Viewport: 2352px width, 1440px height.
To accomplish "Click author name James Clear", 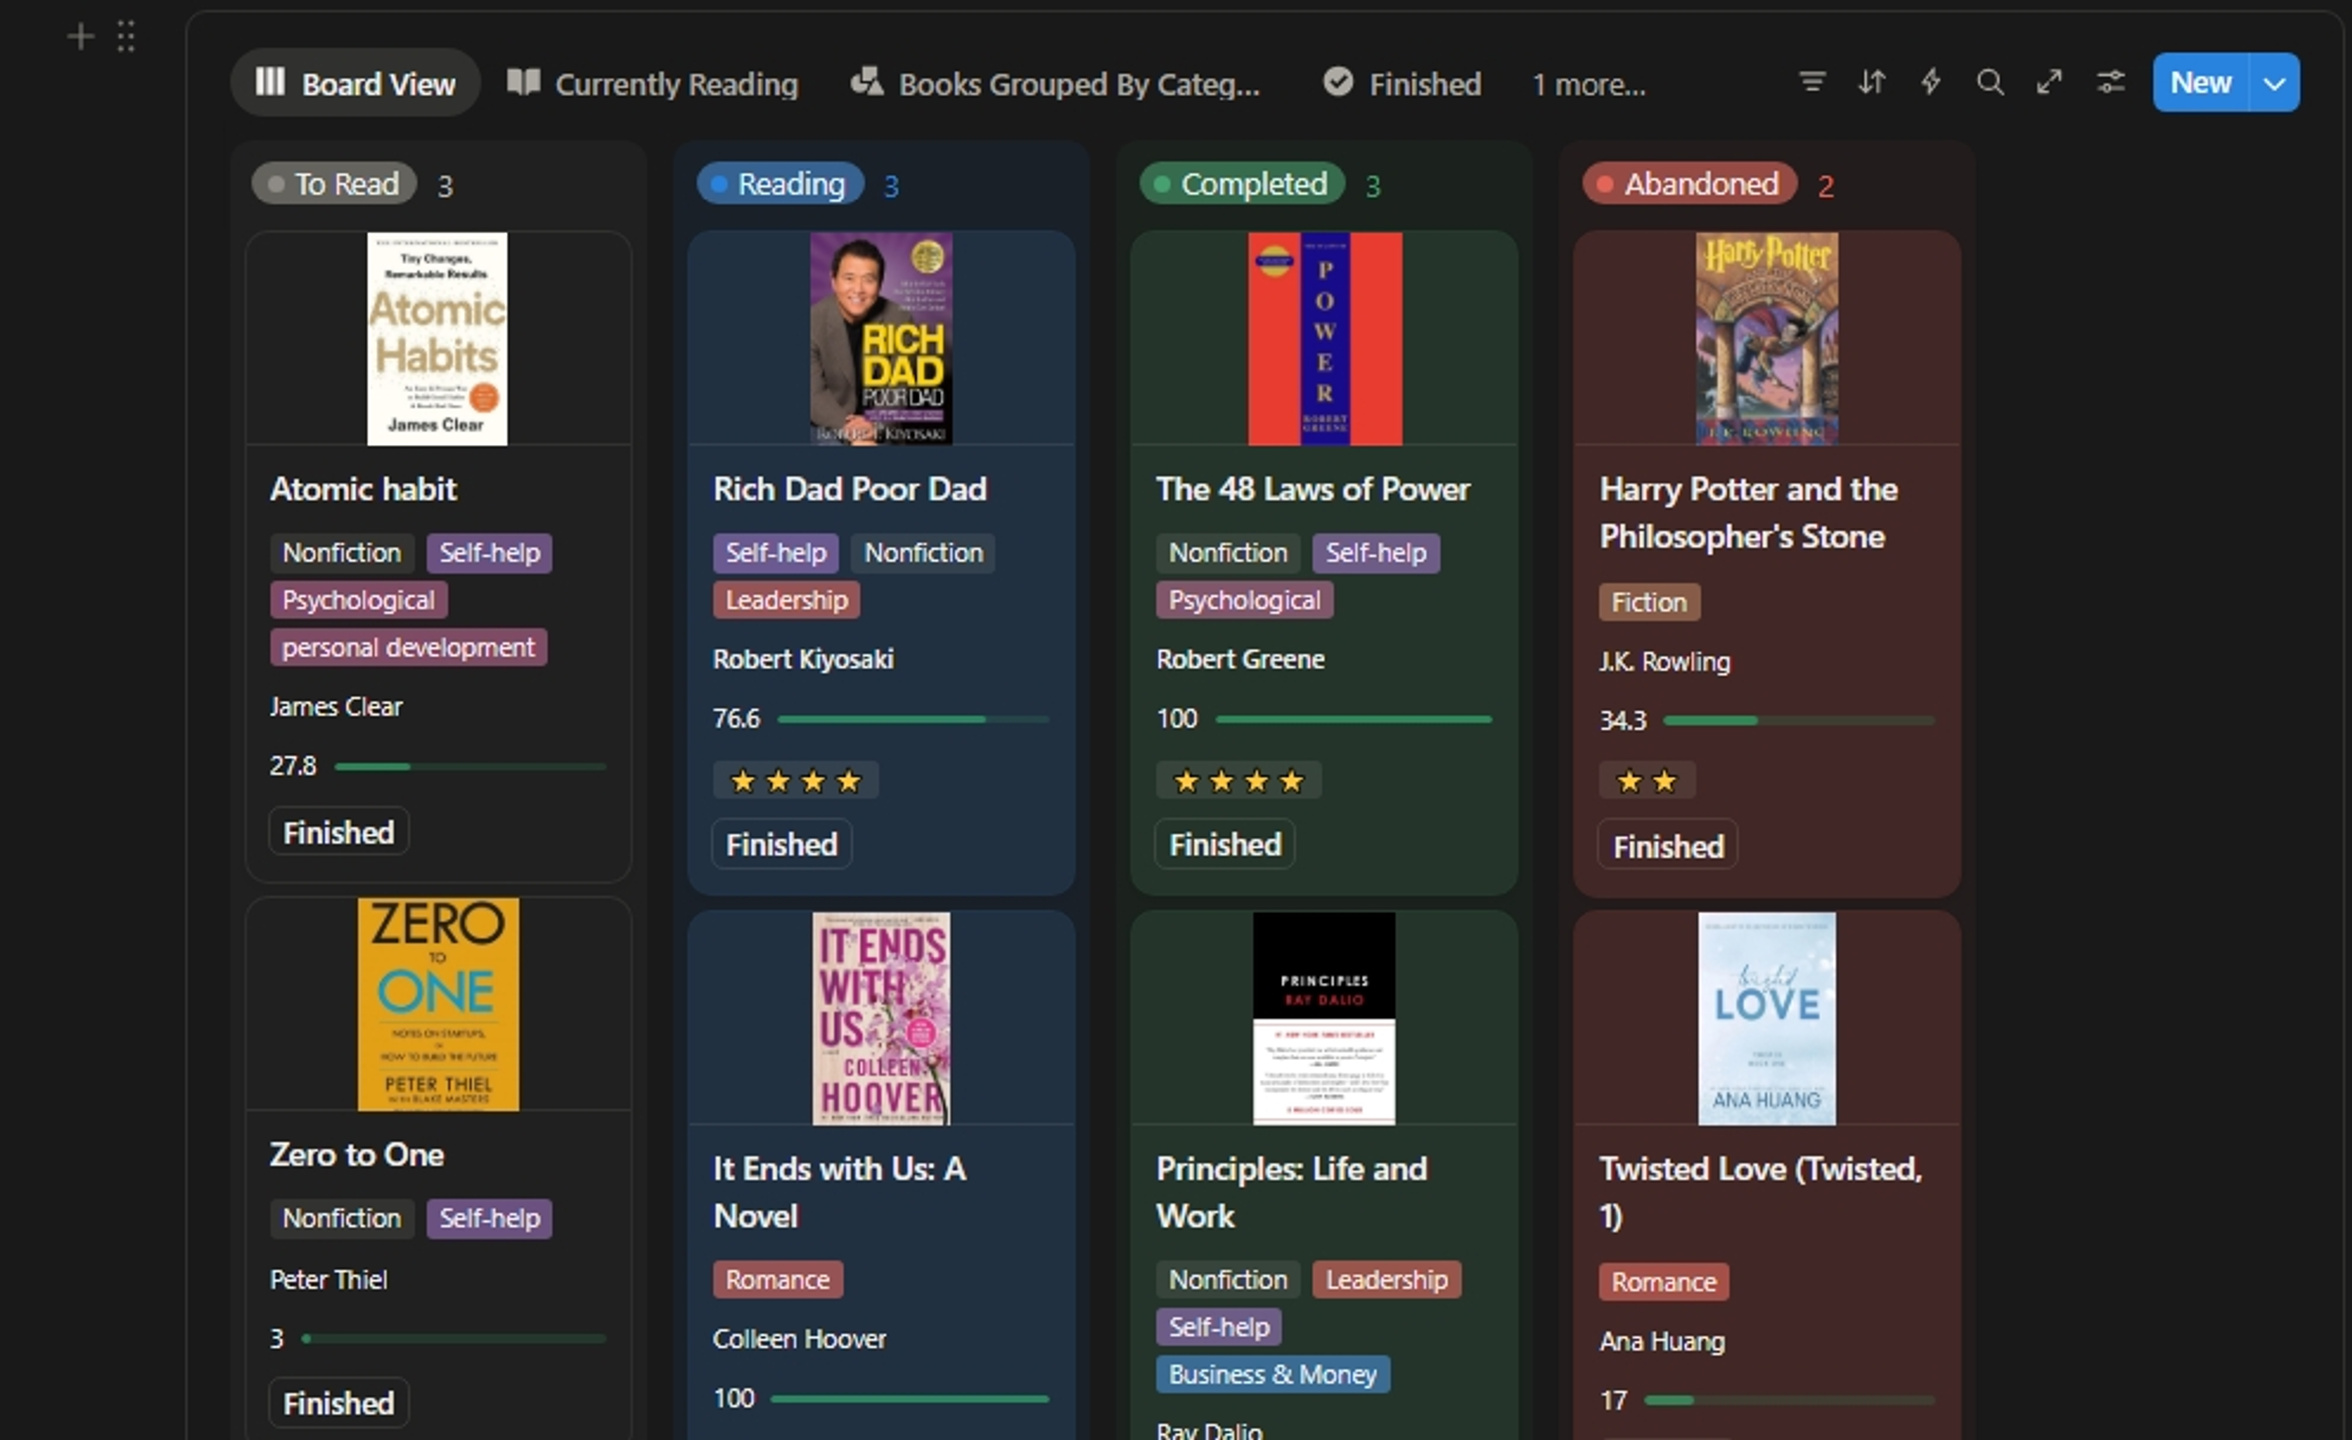I will click(336, 707).
